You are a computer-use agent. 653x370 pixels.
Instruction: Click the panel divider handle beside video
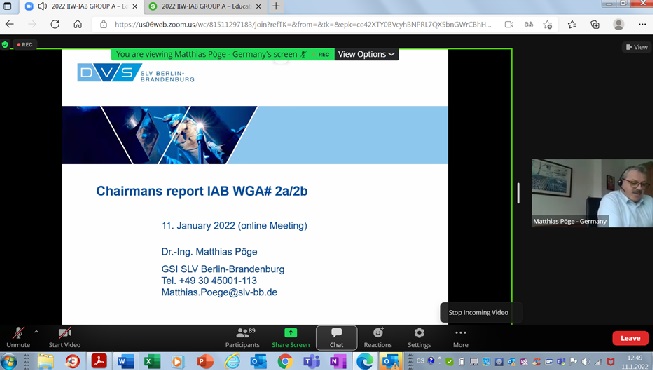[518, 192]
